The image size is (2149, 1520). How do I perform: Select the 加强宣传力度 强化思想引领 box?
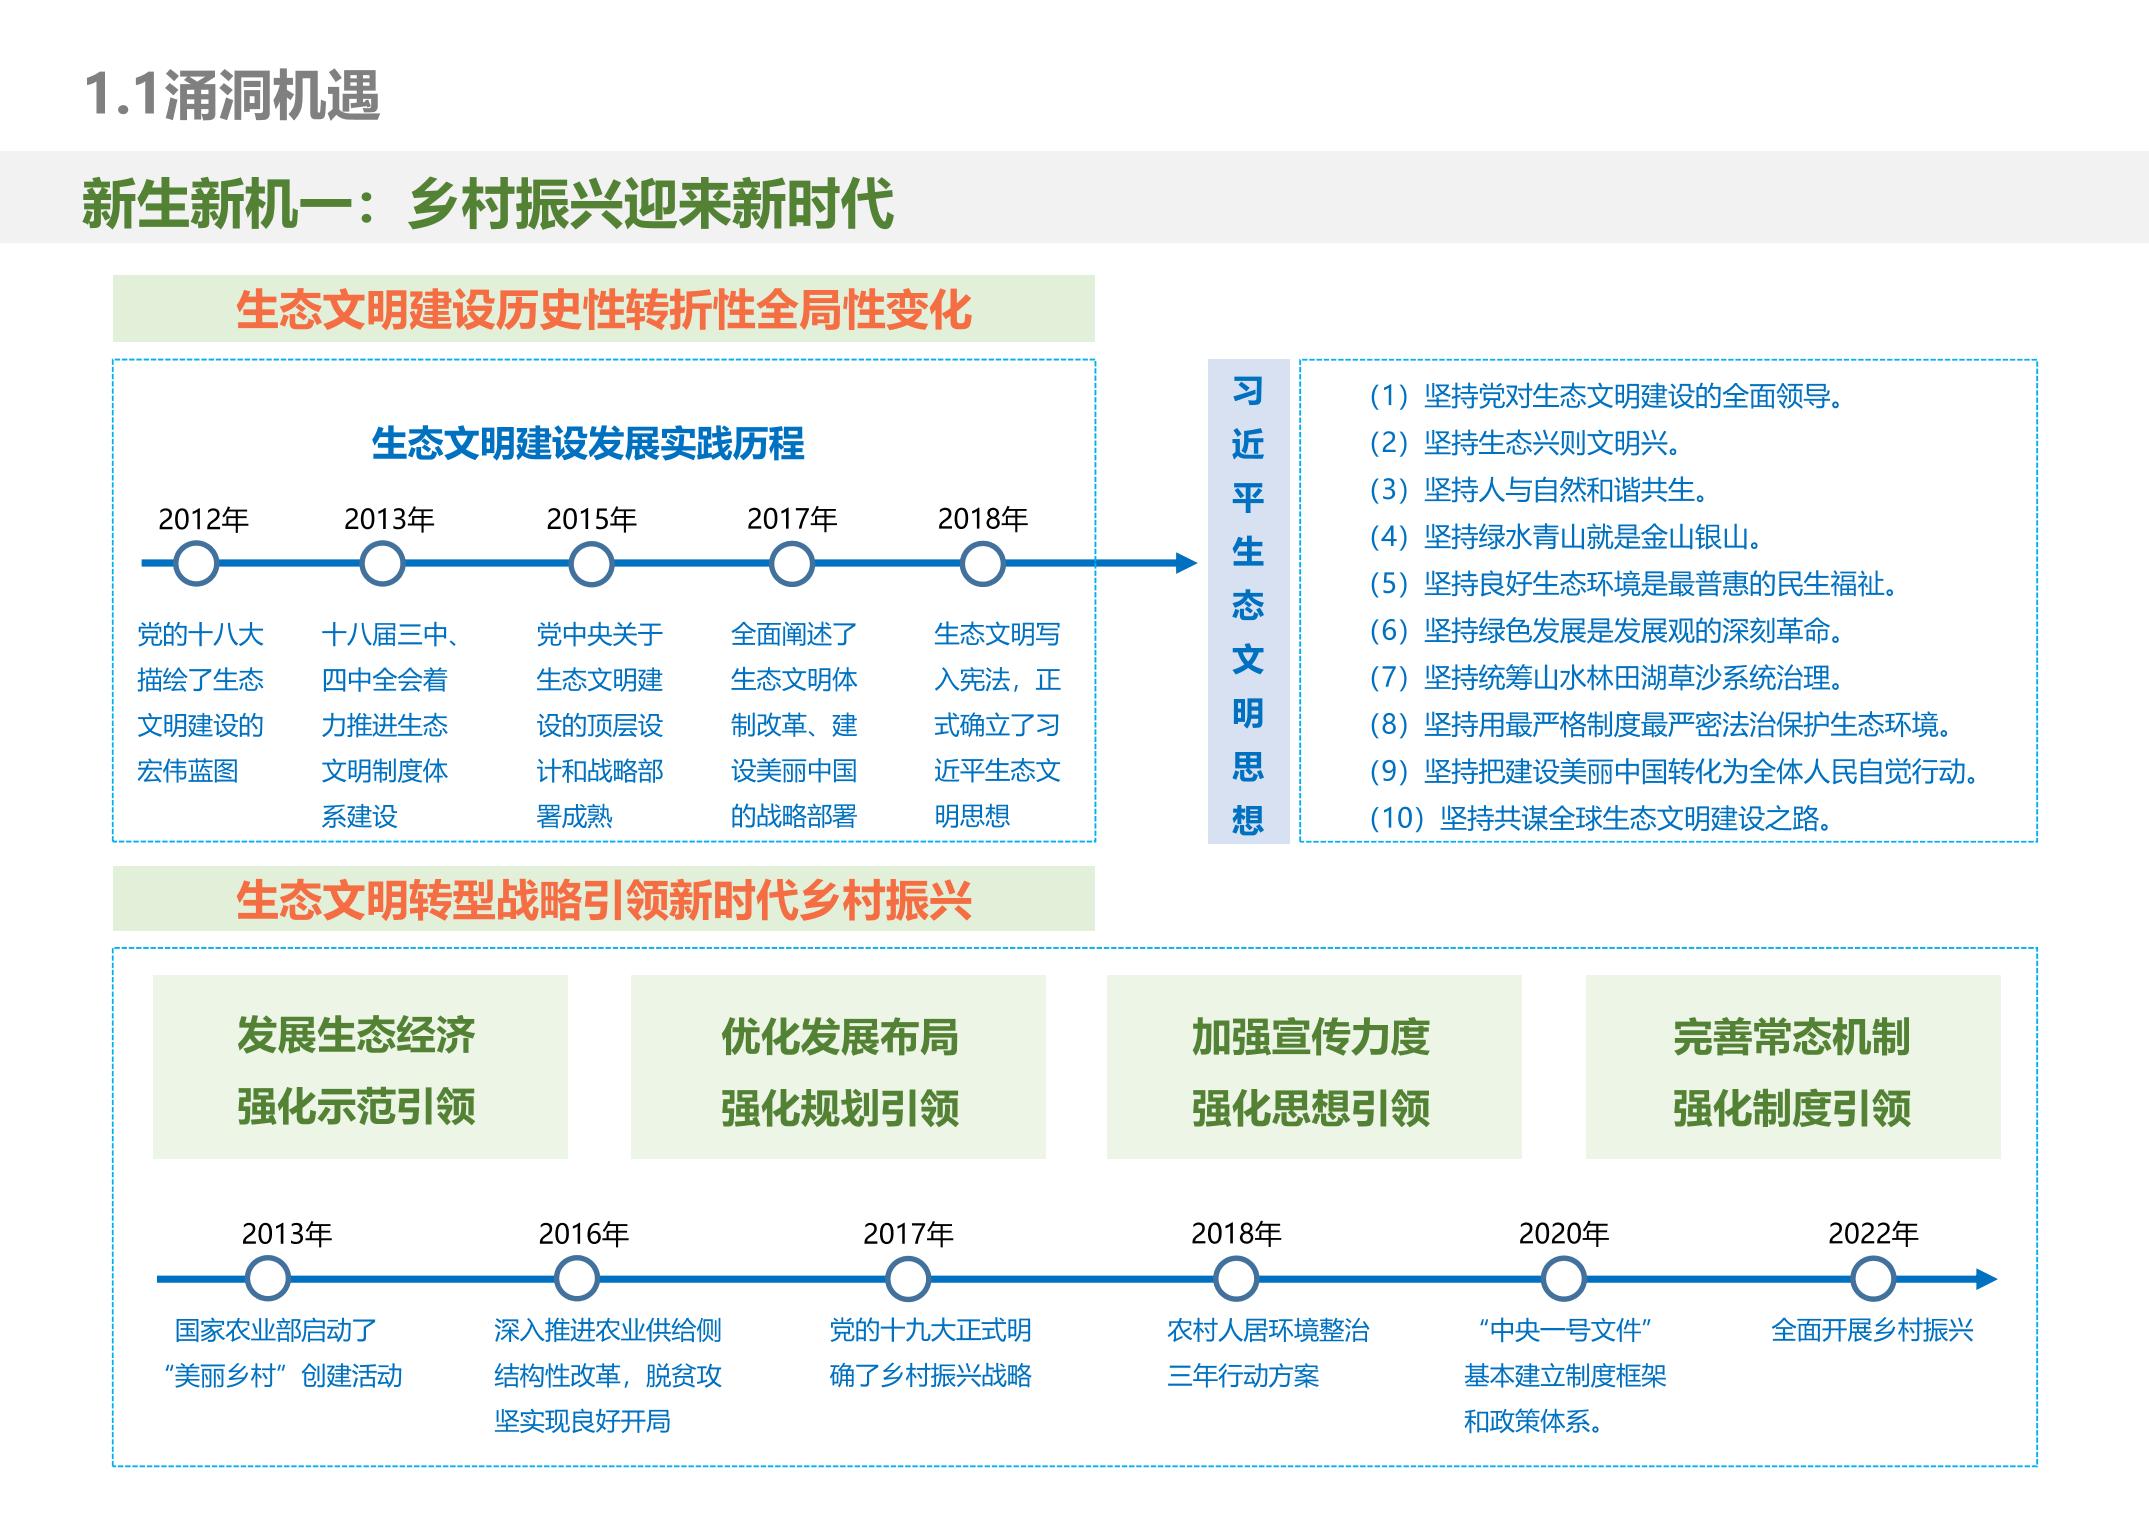pyautogui.click(x=1314, y=1067)
